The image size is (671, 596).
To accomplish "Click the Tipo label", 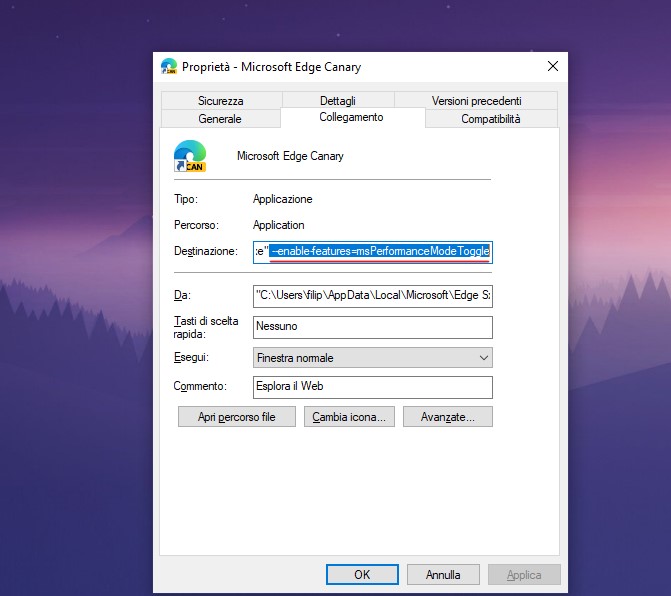I will [x=186, y=199].
